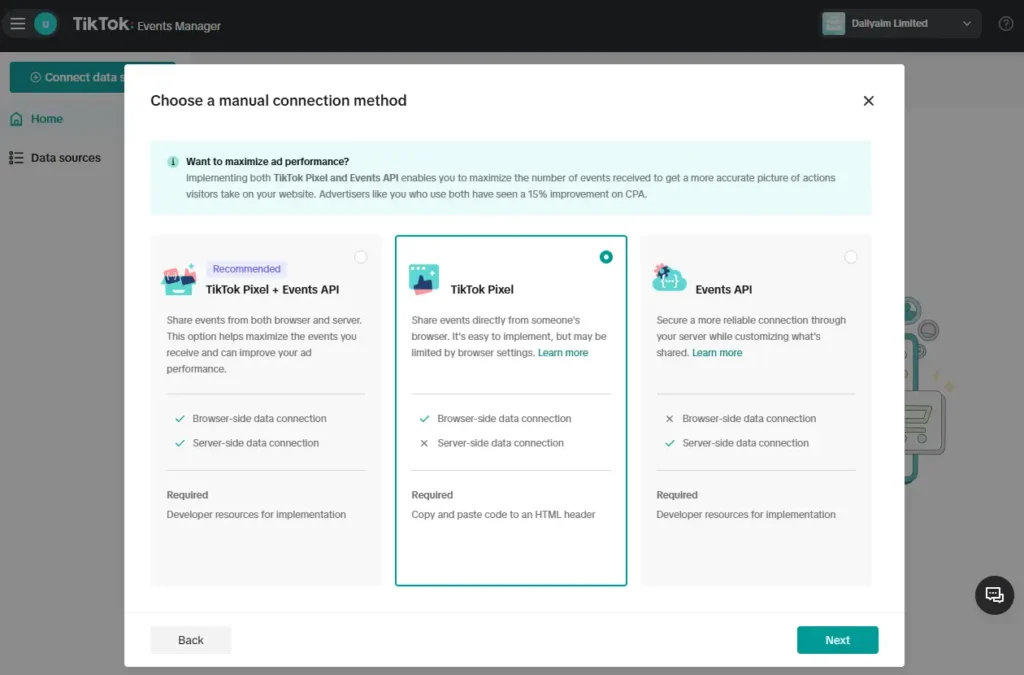The image size is (1024, 675).
Task: Click the Data sources list icon
Action: tap(16, 157)
